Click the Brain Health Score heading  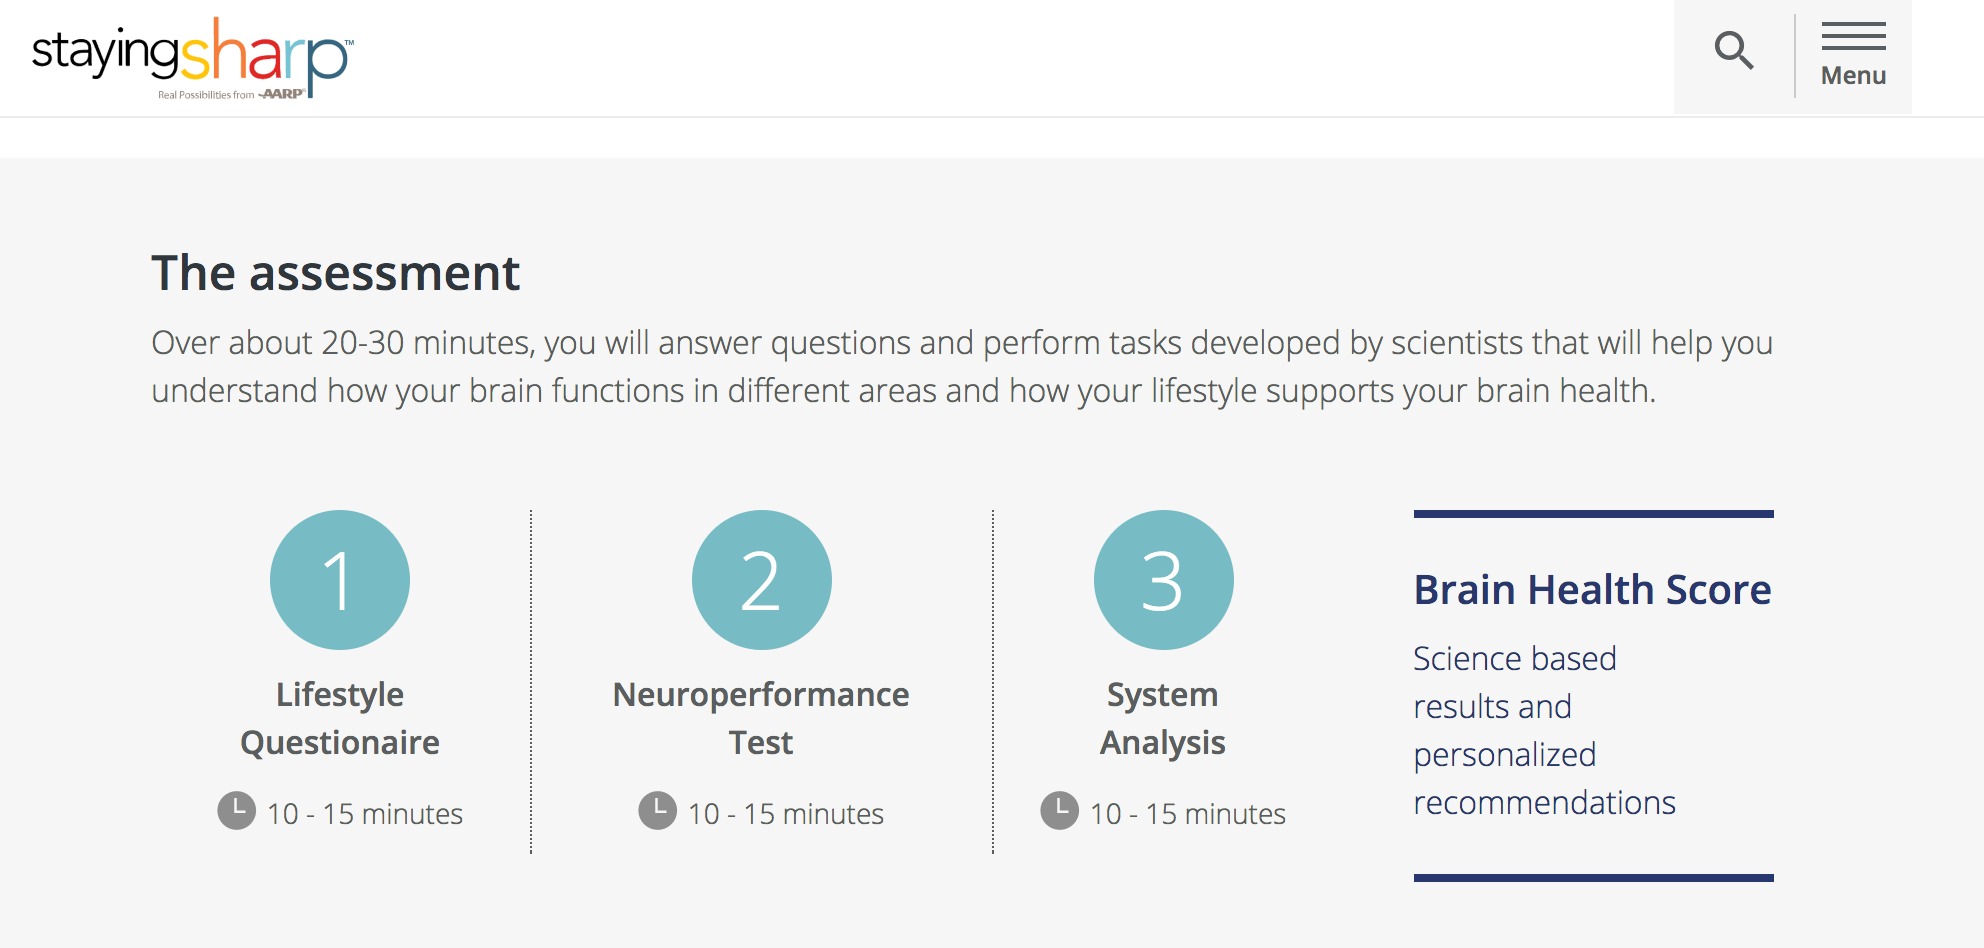[1592, 590]
